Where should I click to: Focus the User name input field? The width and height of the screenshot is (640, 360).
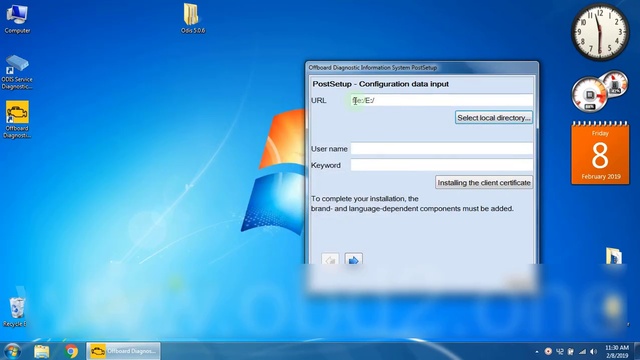click(x=442, y=149)
